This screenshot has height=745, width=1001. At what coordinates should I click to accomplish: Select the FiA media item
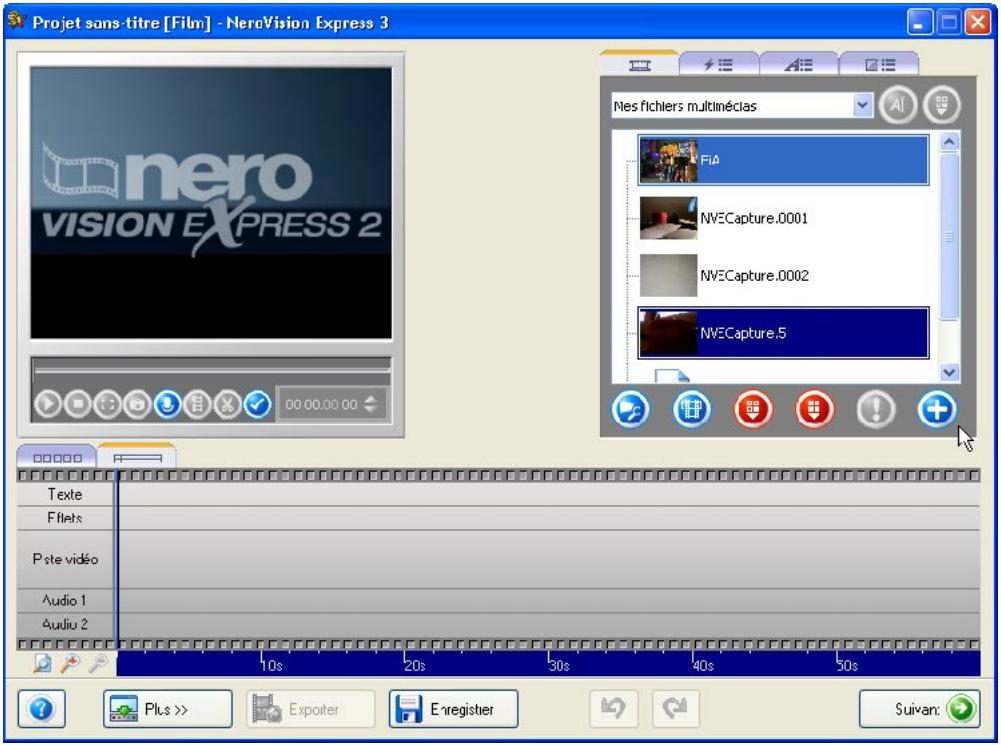point(783,160)
